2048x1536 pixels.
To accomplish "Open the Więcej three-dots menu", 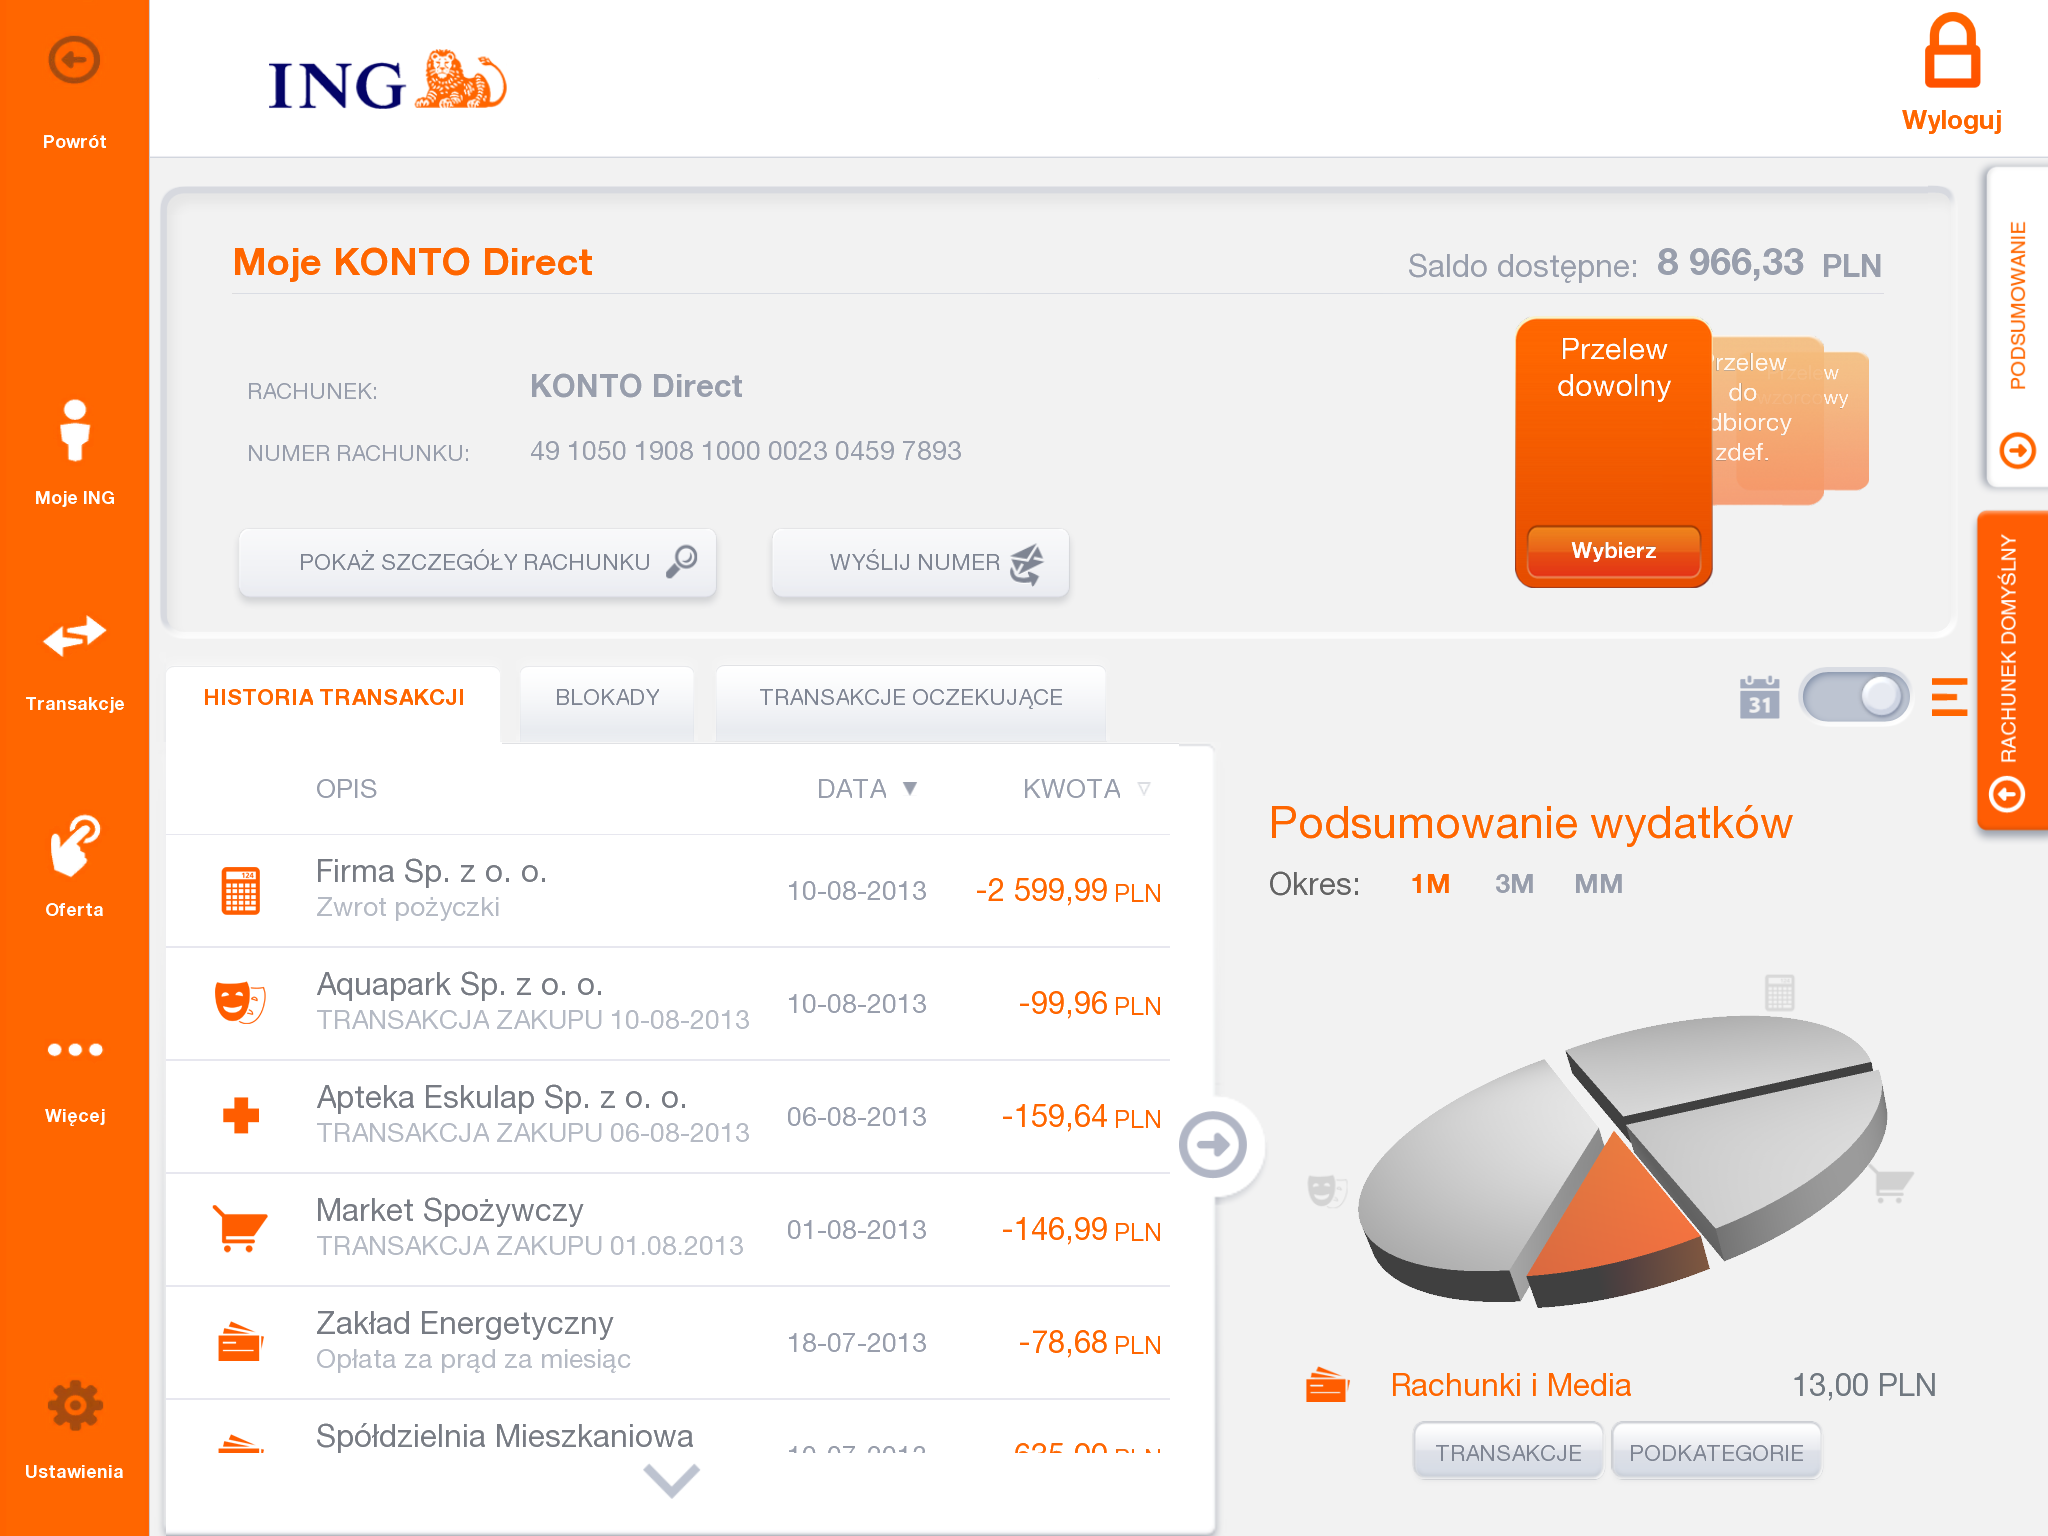I will point(74,1050).
